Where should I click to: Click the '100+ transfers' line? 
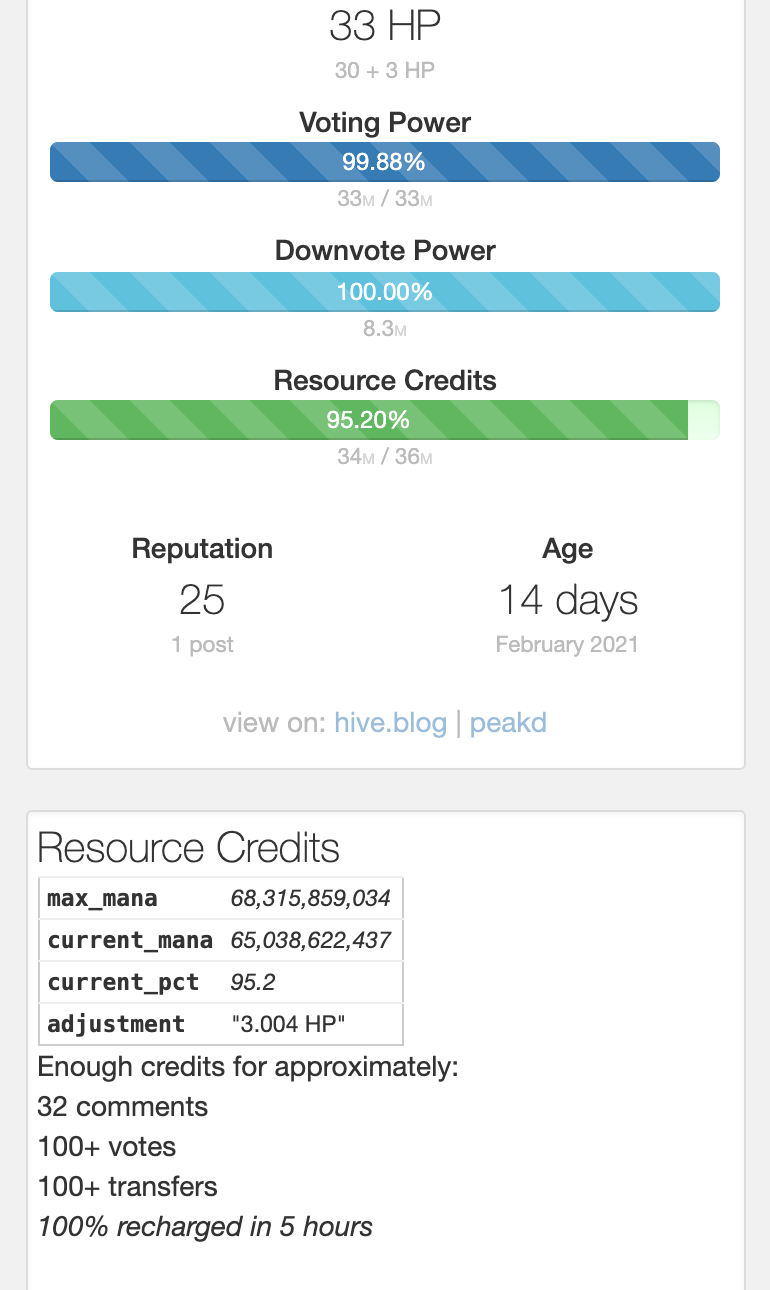click(127, 1187)
